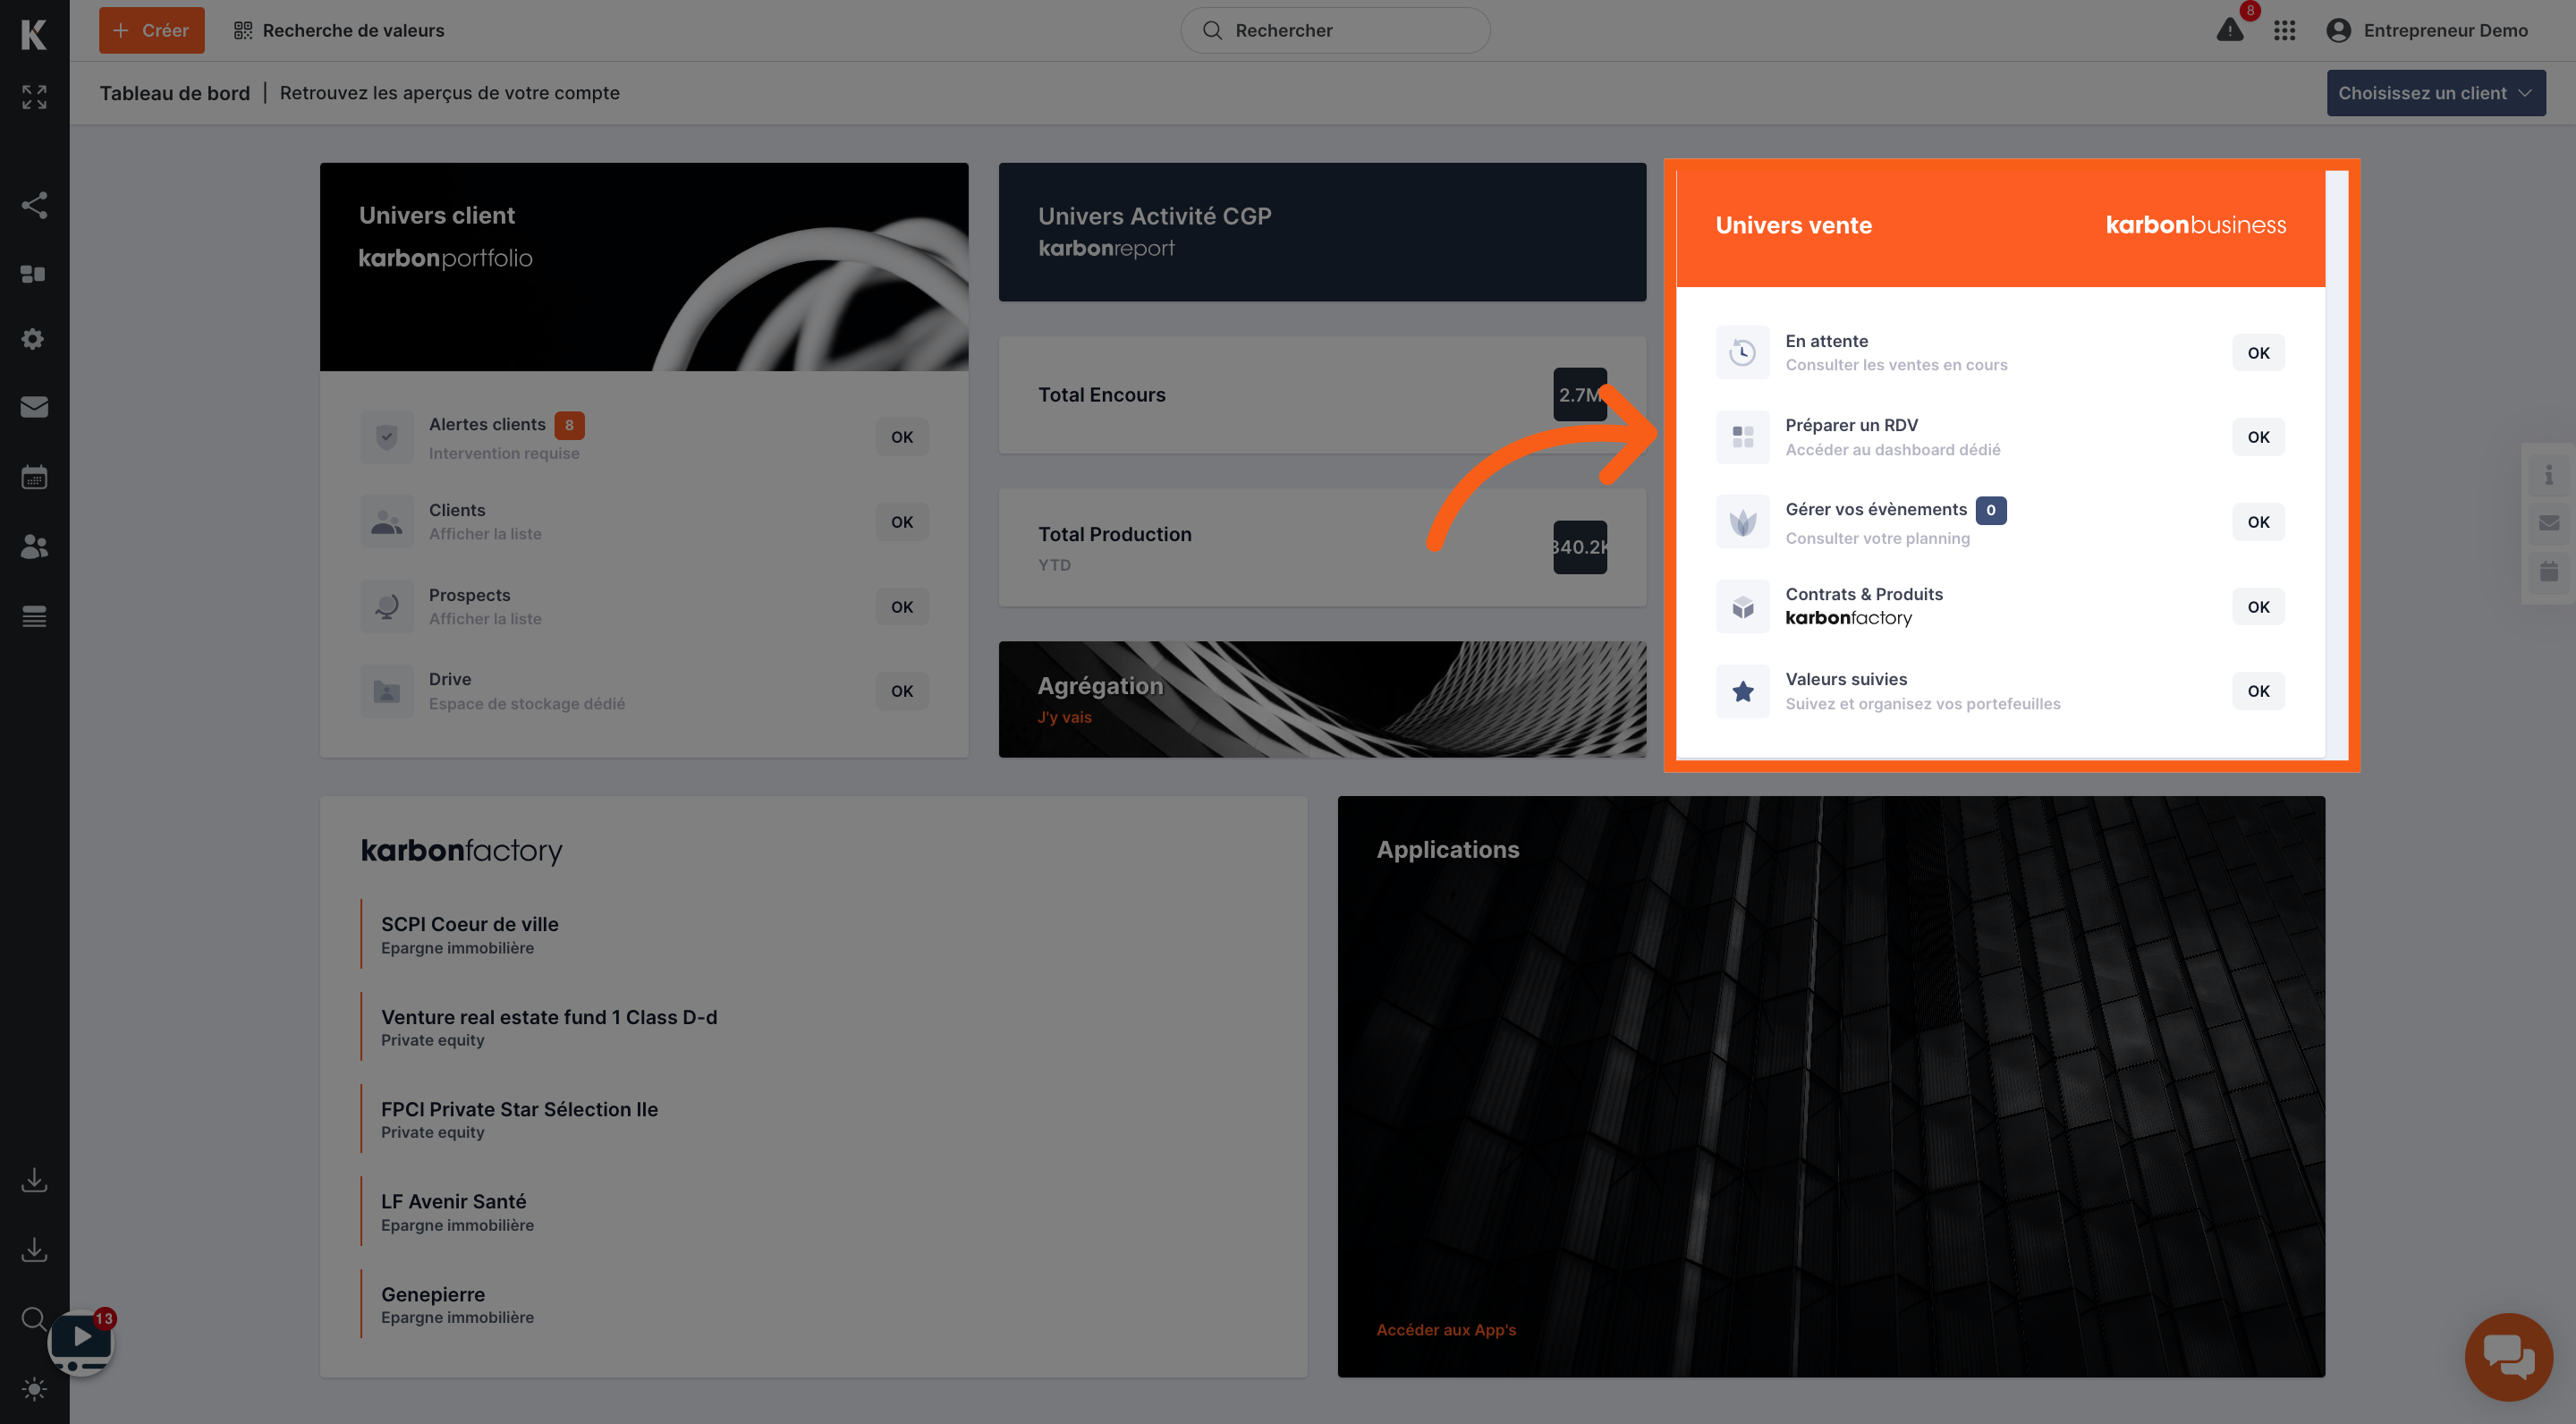Click OK for Alertes clients
2576x1424 pixels.
[x=902, y=437]
